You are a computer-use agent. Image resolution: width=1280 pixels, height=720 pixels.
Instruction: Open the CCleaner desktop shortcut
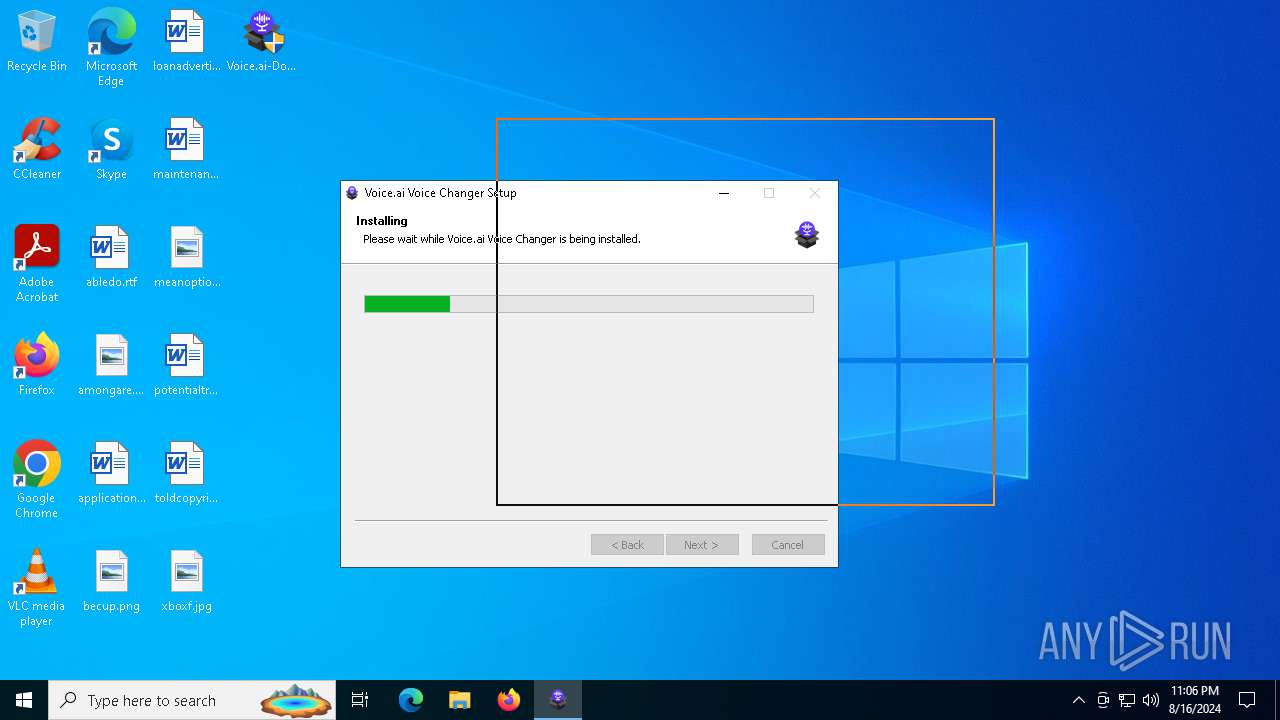pyautogui.click(x=37, y=150)
